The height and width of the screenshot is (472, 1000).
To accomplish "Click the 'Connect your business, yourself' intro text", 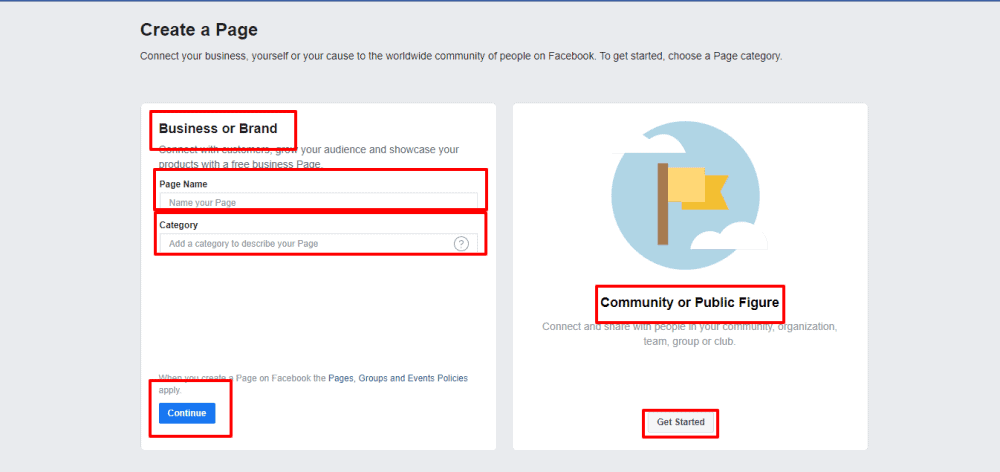I will [x=461, y=56].
